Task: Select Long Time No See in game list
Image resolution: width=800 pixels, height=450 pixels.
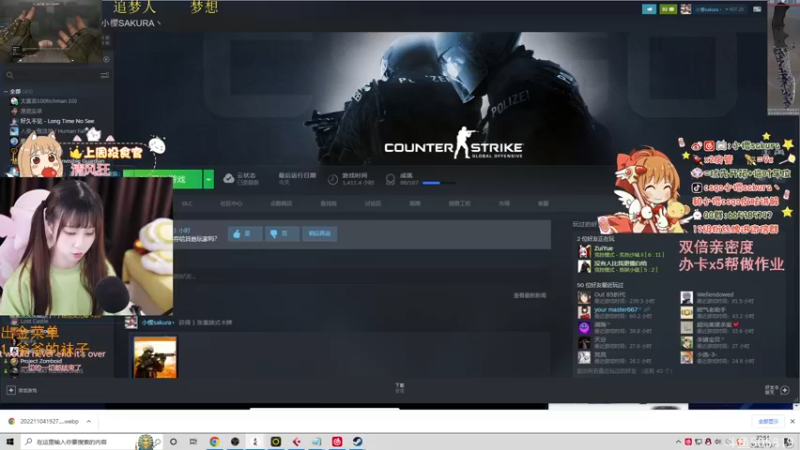Action: coord(57,121)
